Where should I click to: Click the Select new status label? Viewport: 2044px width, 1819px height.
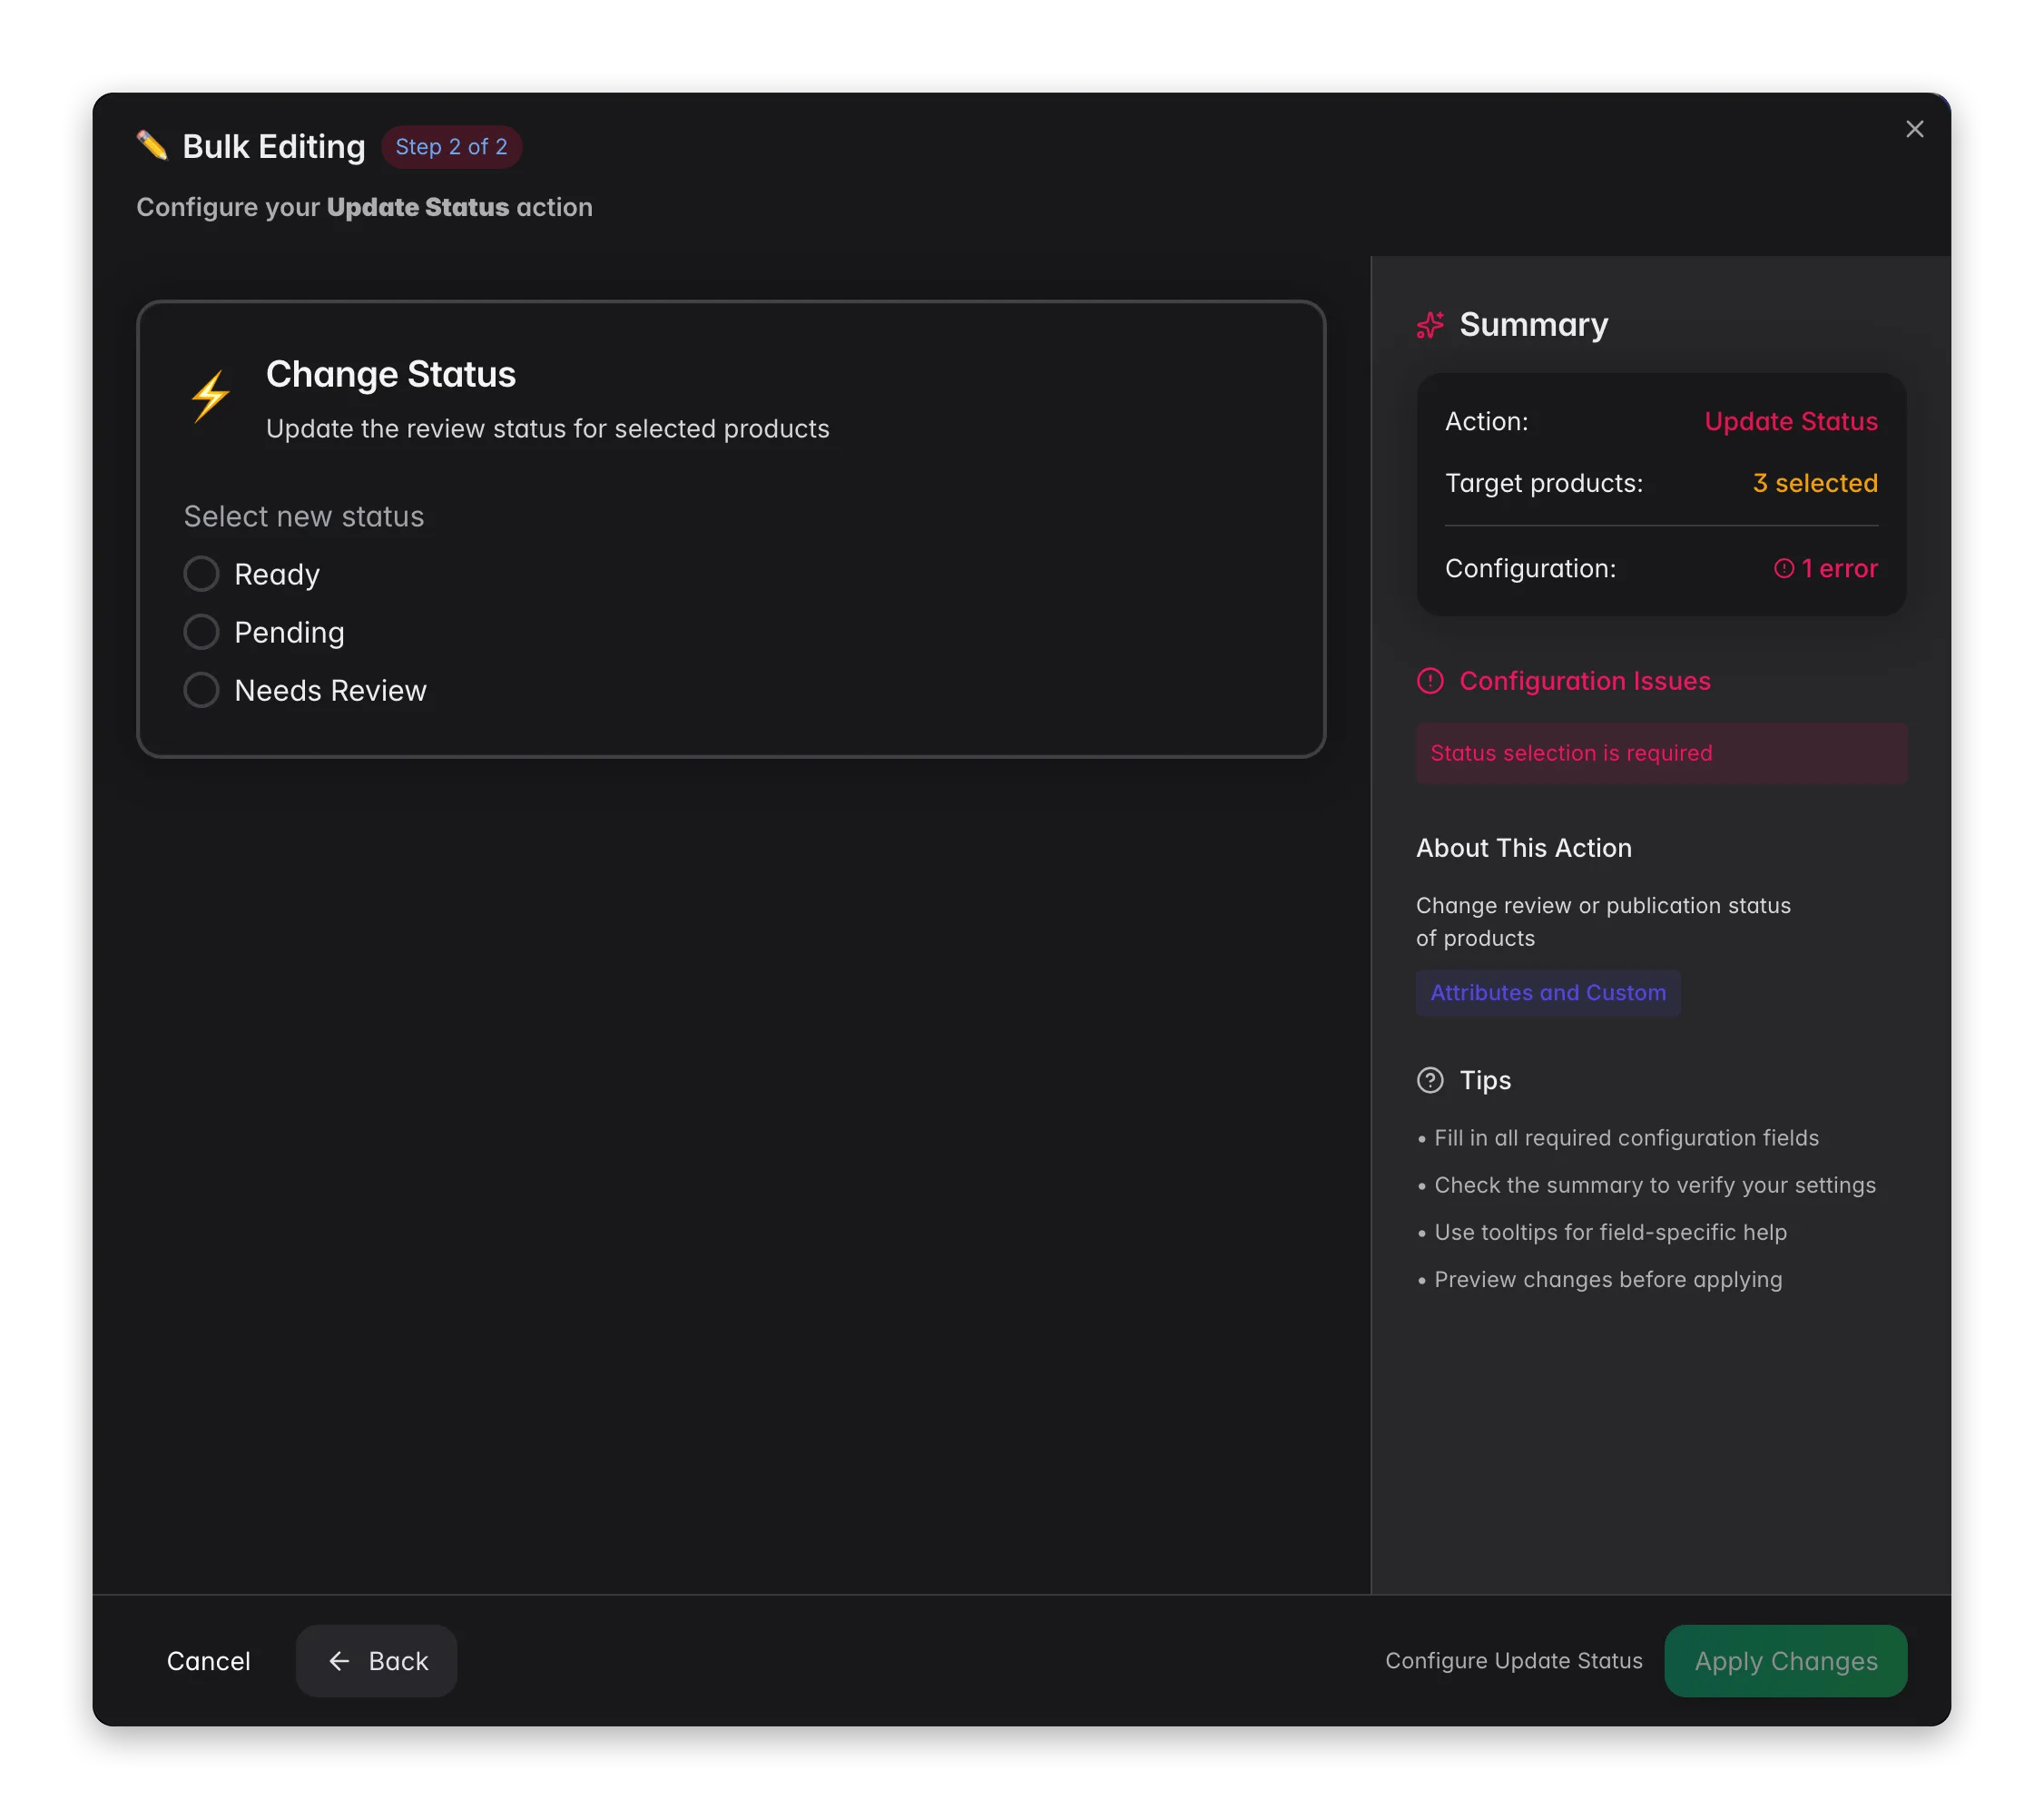pos(304,517)
